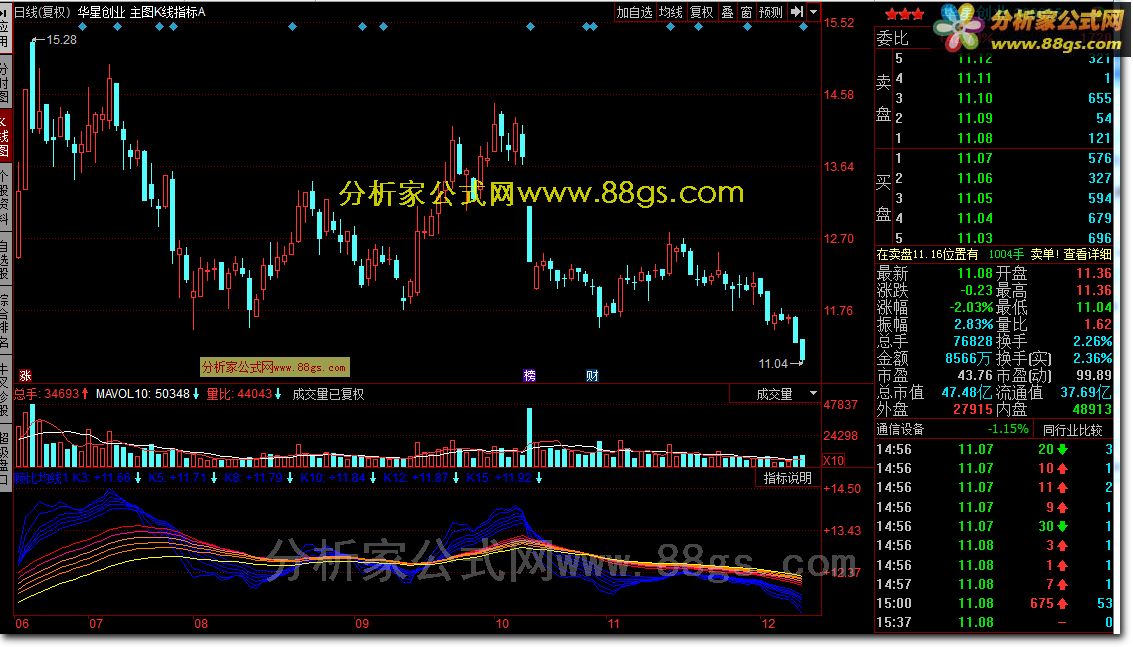Image resolution: width=1133 pixels, height=647 pixels.
Task: Click the 主图K线指标A indicator title
Action: (x=167, y=12)
